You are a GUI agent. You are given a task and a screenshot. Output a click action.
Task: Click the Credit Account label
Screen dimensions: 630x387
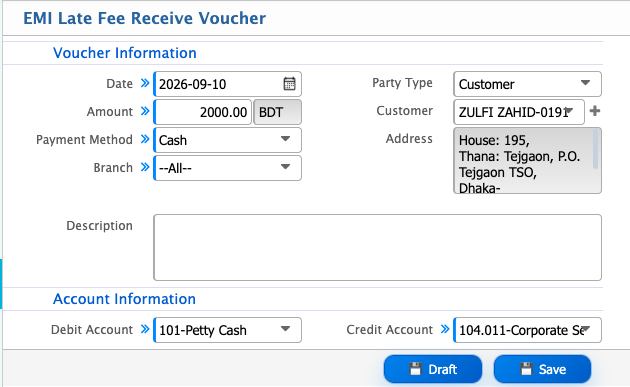(389, 330)
